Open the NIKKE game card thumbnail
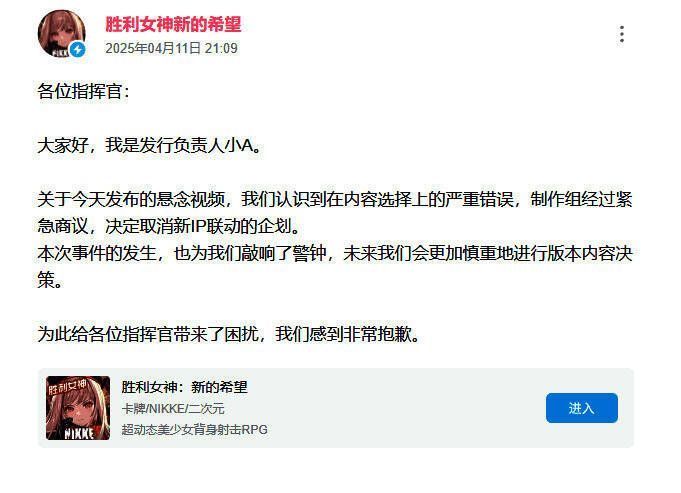Image resolution: width=681 pixels, height=493 pixels. pyautogui.click(x=78, y=408)
